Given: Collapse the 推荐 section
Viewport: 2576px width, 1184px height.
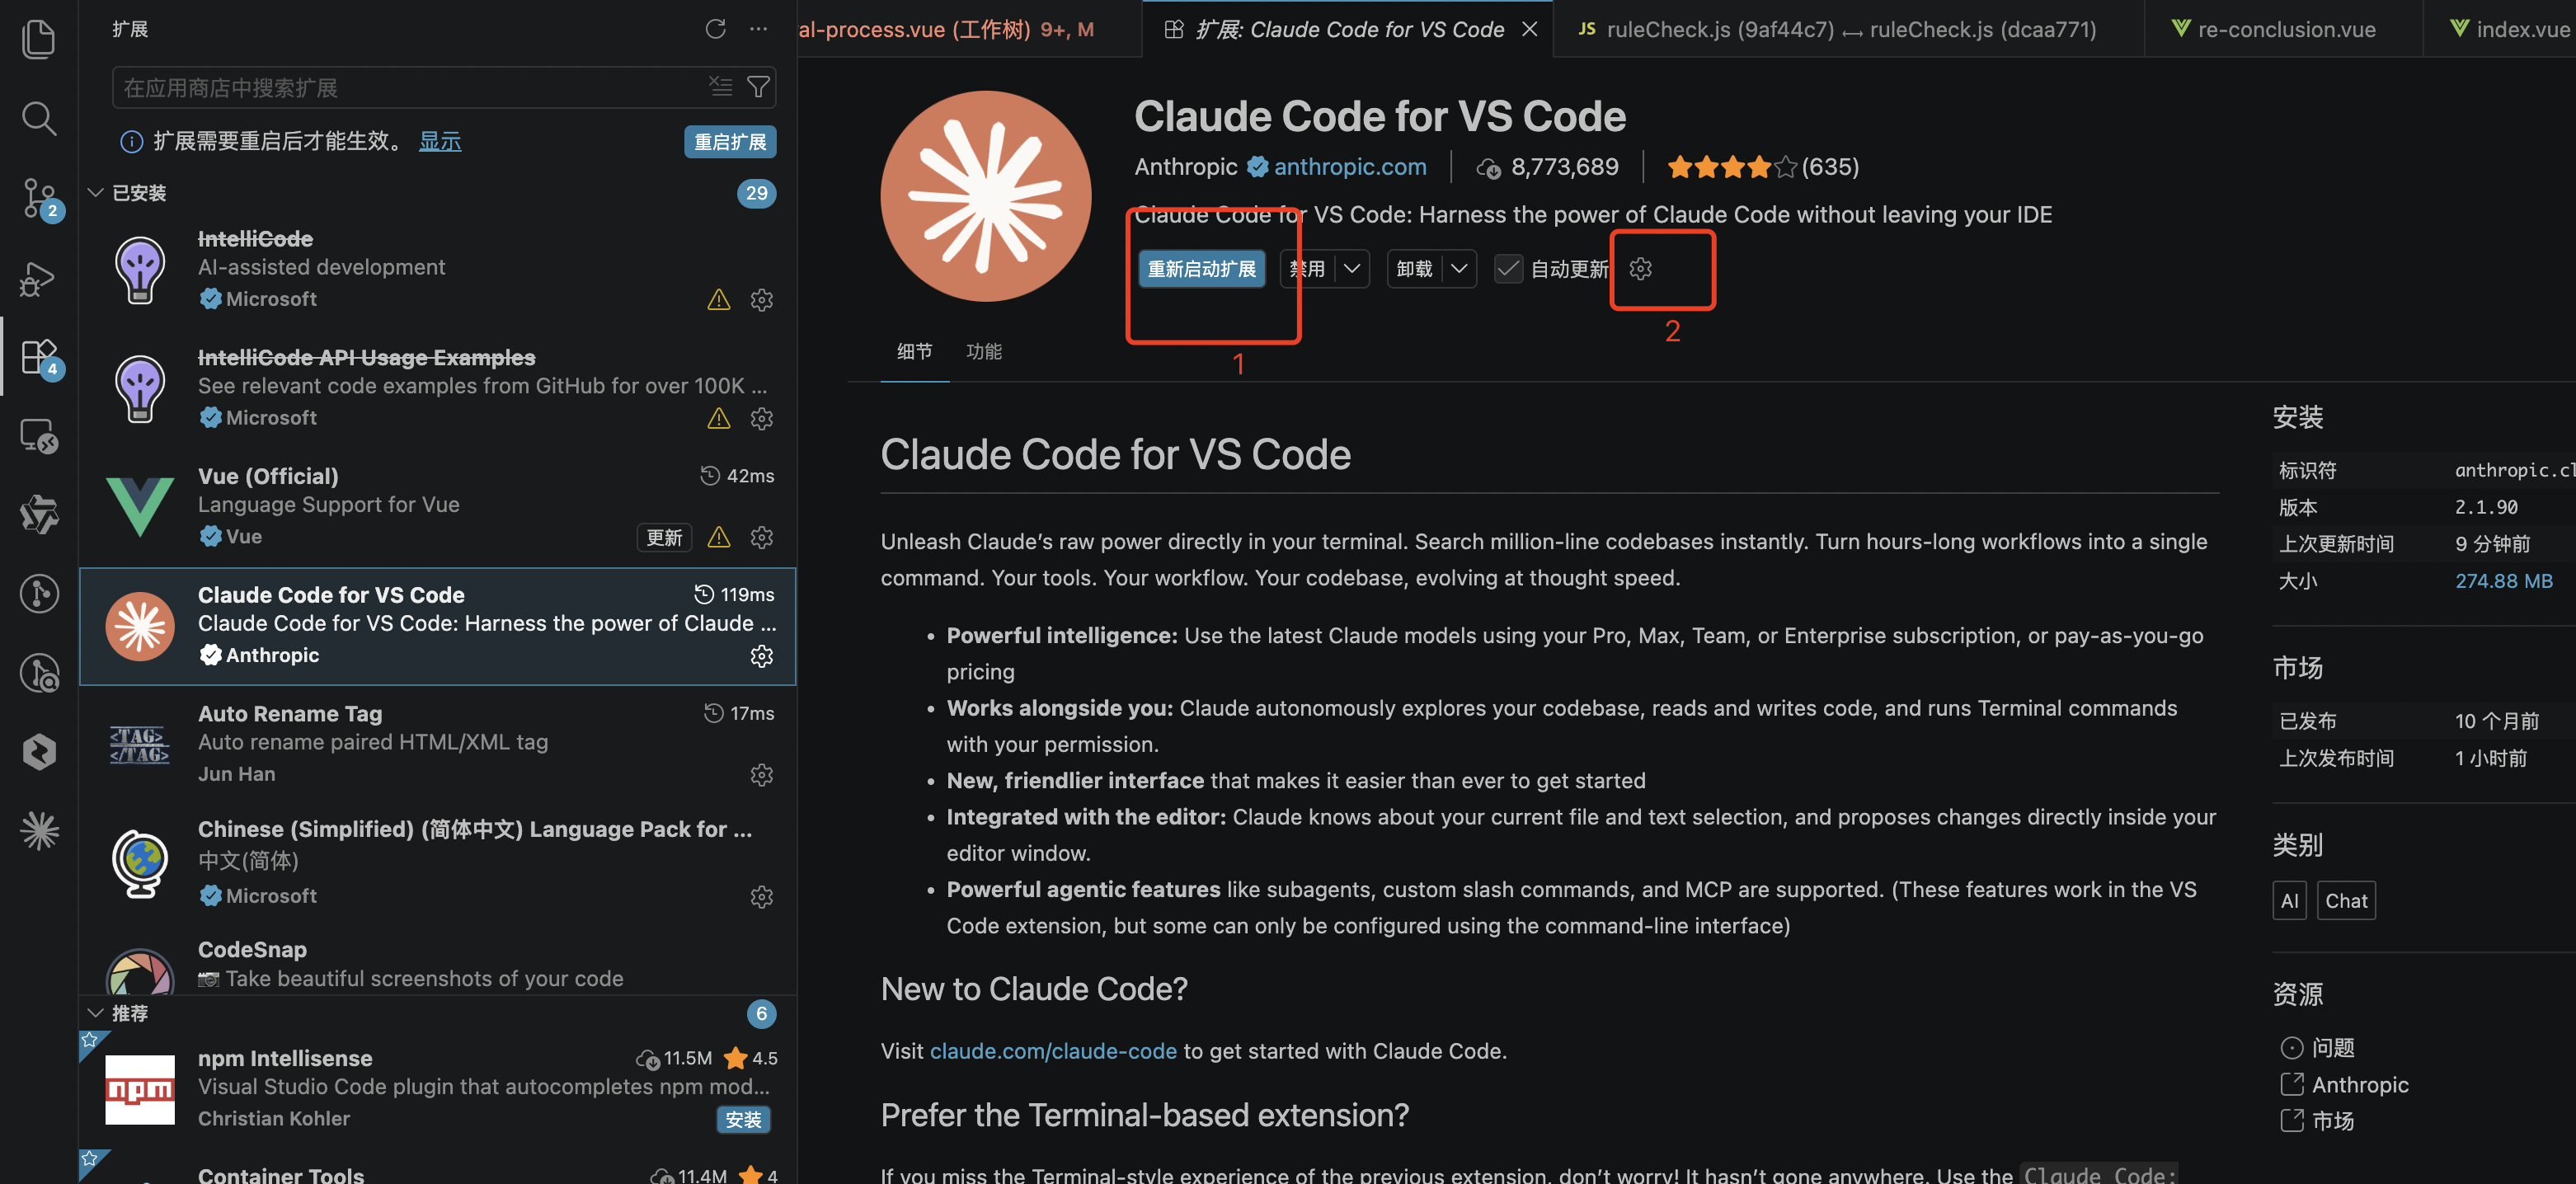Looking at the screenshot, I should (x=96, y=1013).
